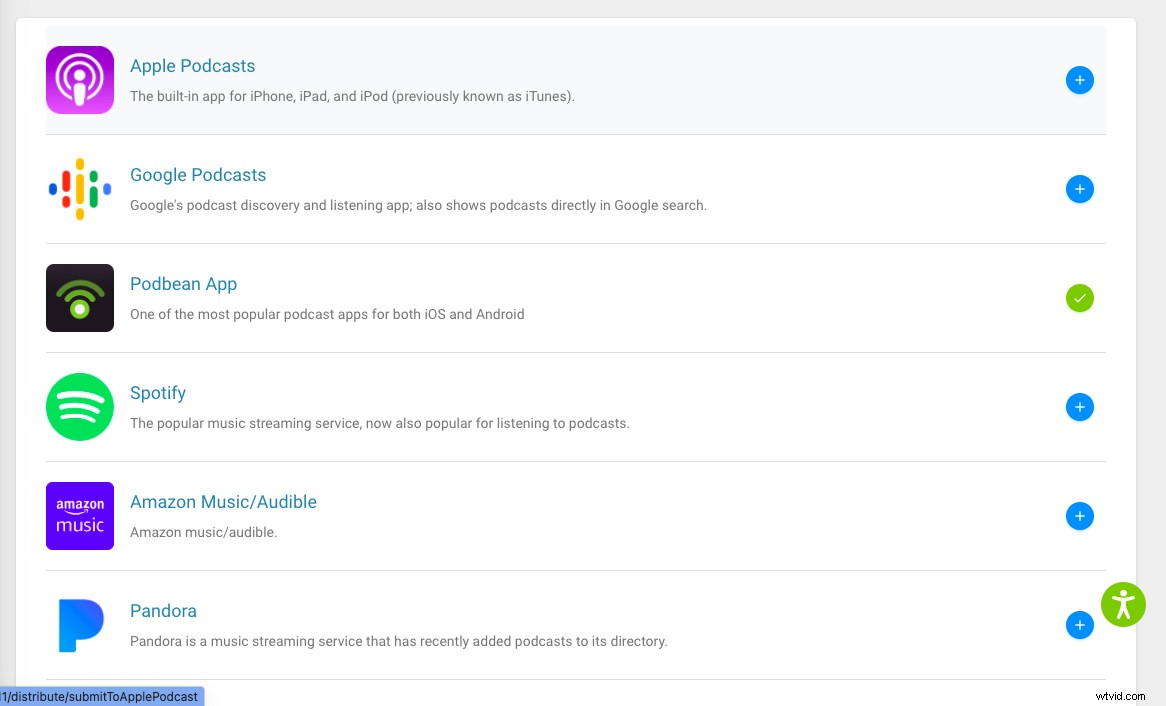Viewport: 1166px width, 706px height.
Task: Click the Amazon Music/Audible title
Action: pos(223,502)
